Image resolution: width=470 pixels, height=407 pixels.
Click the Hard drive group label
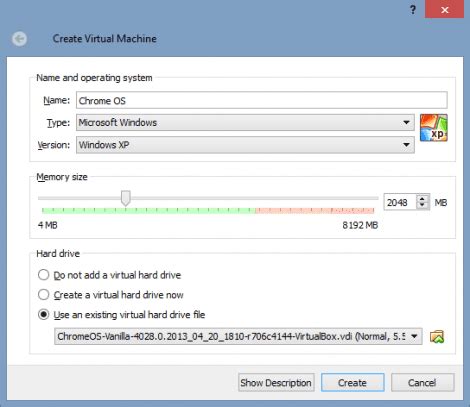pos(58,254)
